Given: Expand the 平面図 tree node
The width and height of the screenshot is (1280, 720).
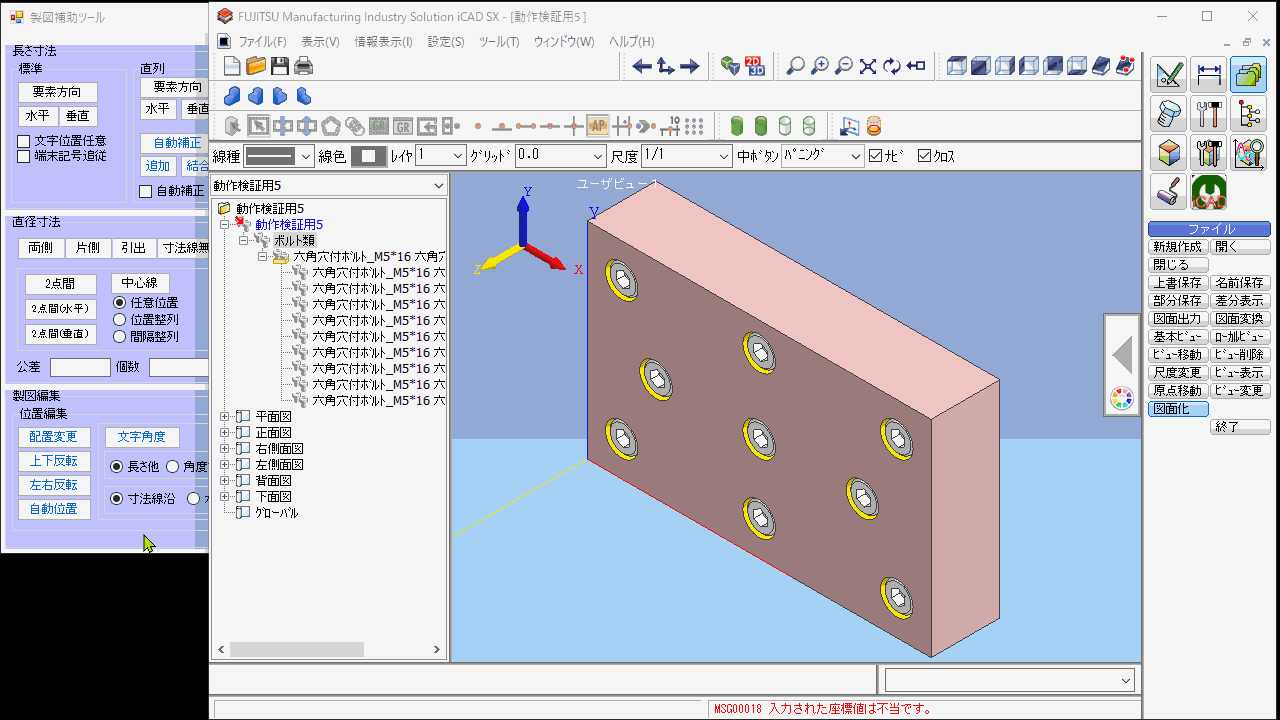Looking at the screenshot, I should click(225, 417).
